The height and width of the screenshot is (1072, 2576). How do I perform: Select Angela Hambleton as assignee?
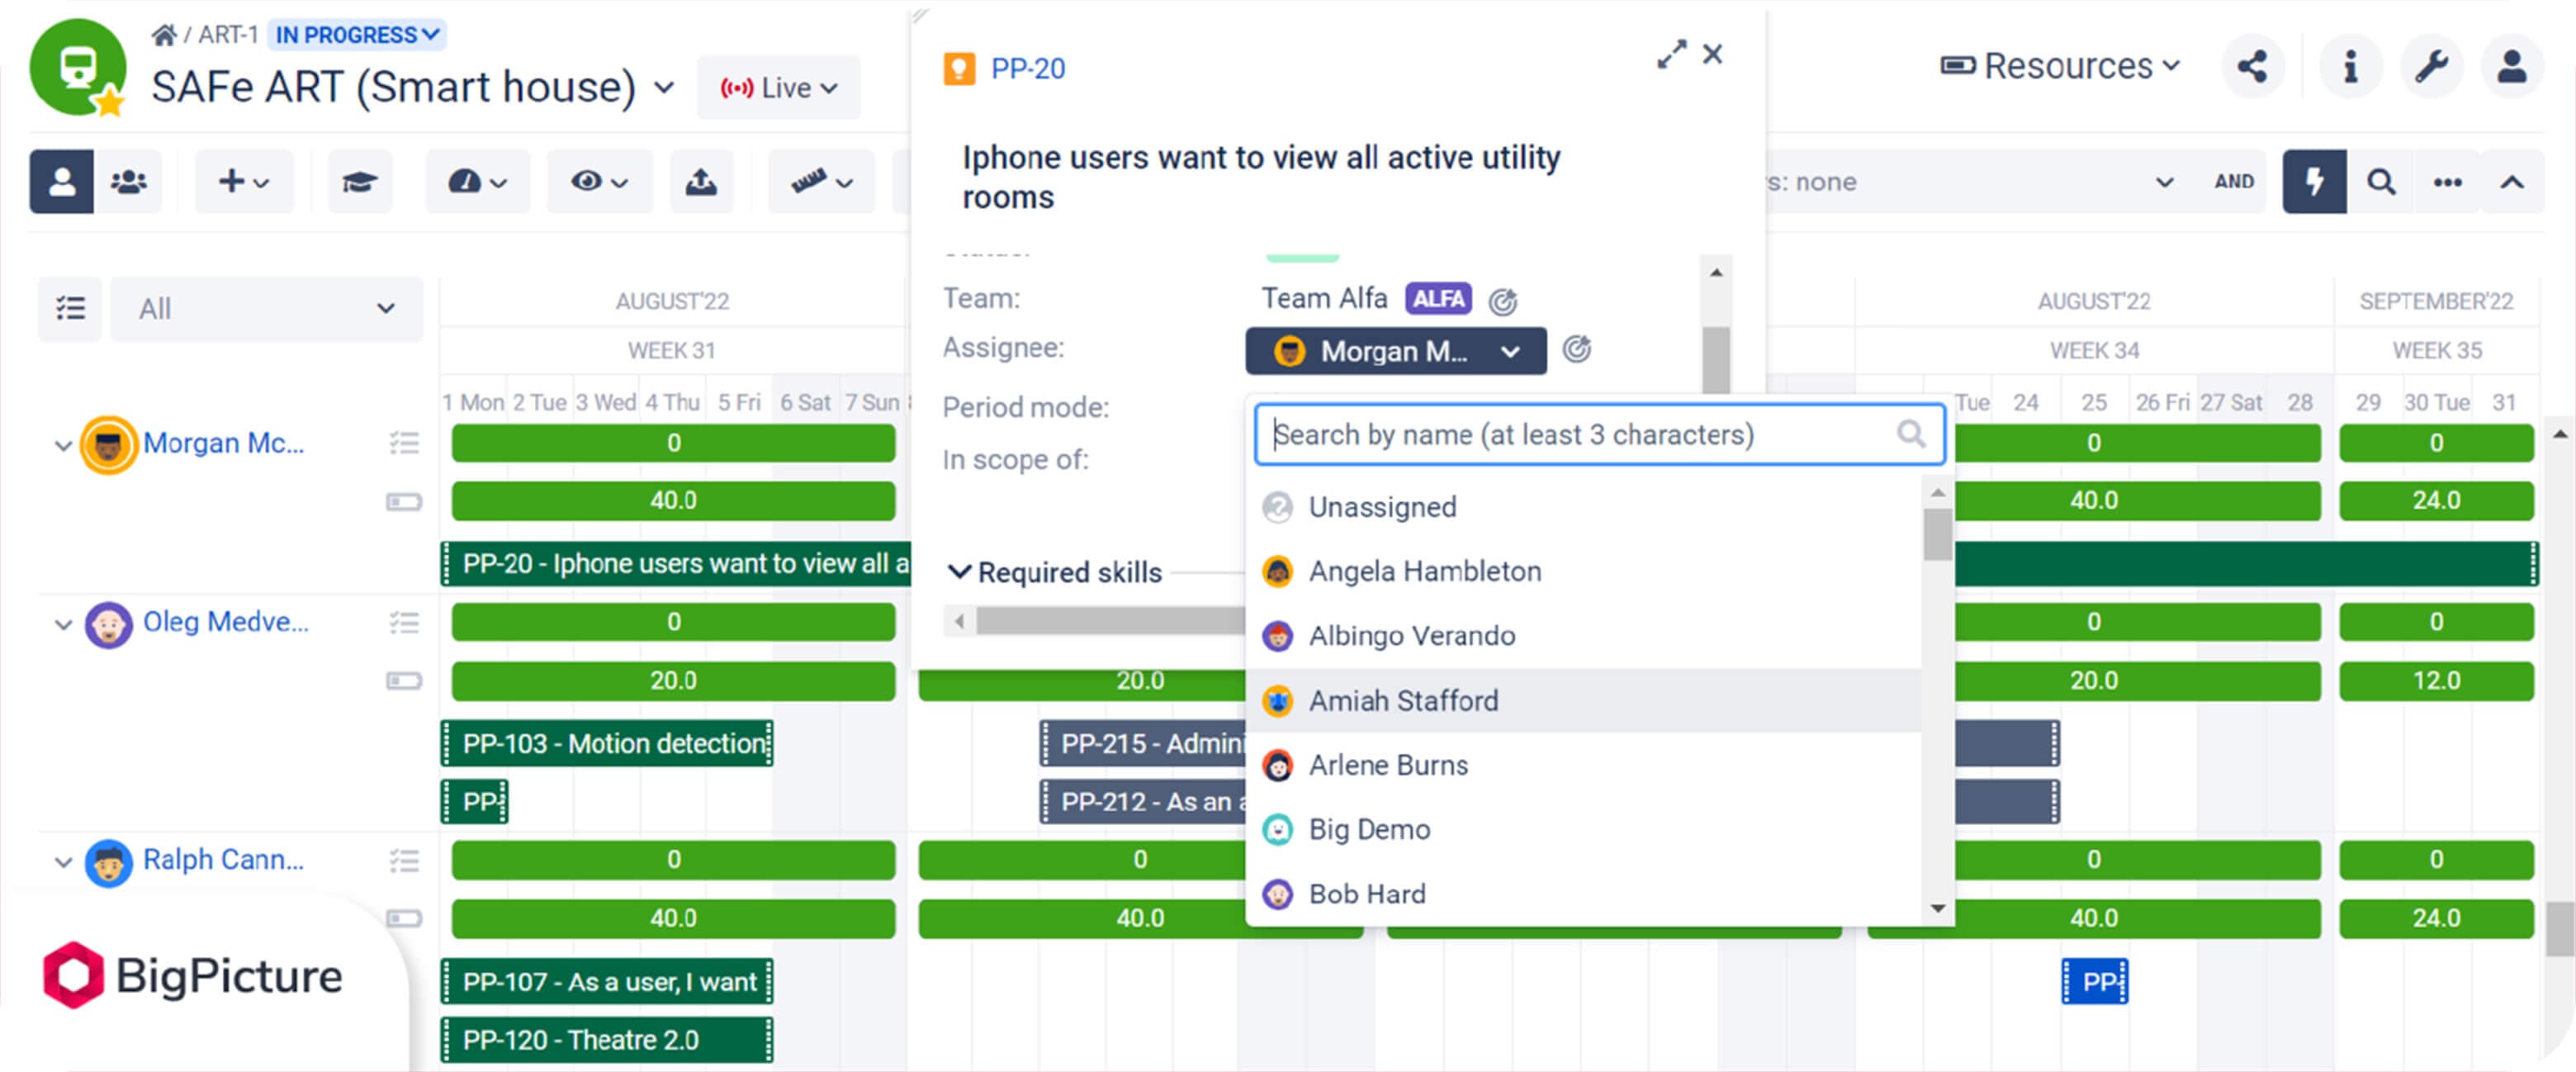[1584, 572]
